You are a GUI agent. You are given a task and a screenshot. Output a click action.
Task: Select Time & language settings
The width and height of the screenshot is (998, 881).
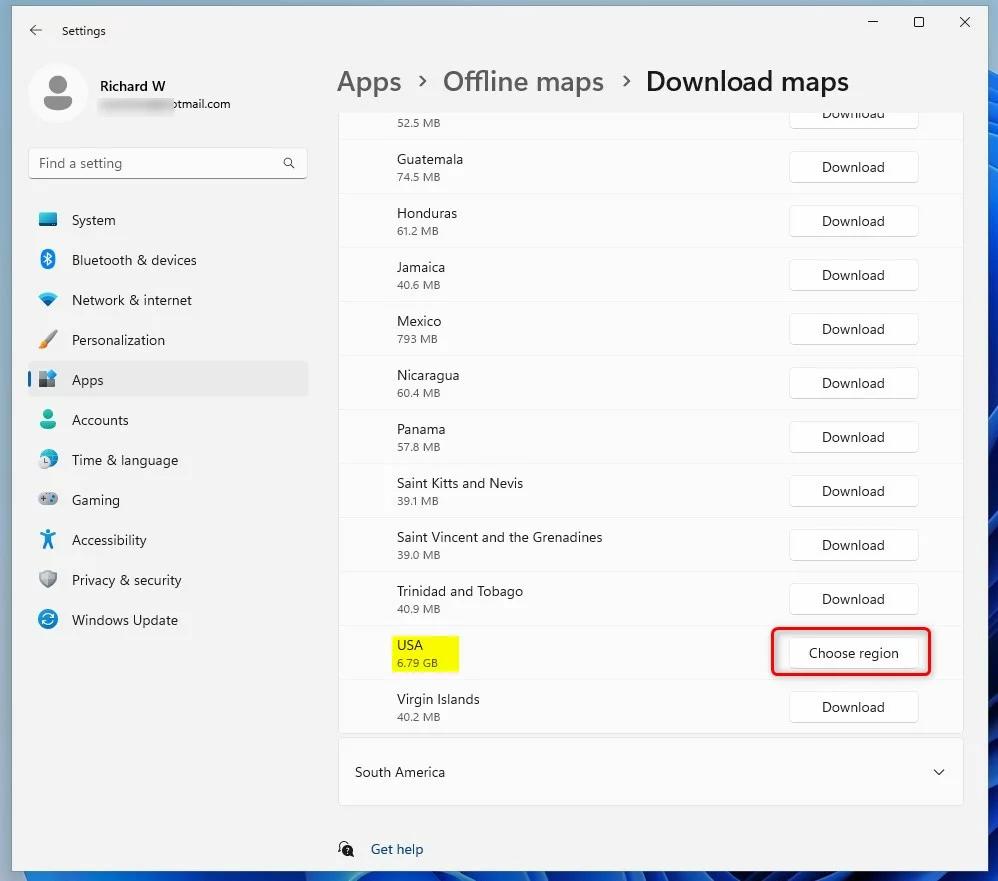(124, 460)
